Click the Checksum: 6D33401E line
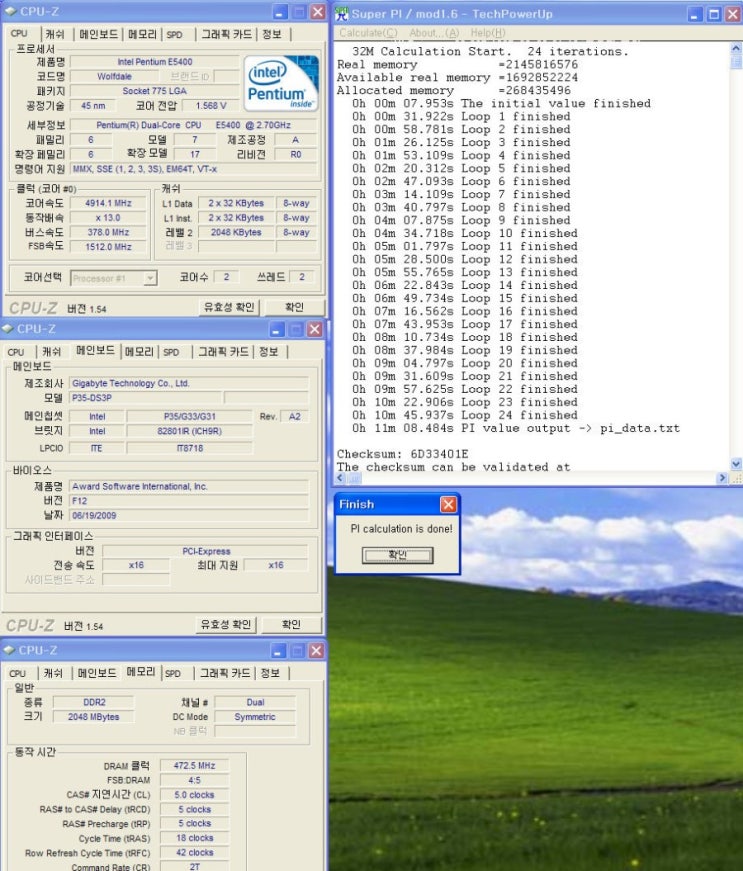 (403, 454)
